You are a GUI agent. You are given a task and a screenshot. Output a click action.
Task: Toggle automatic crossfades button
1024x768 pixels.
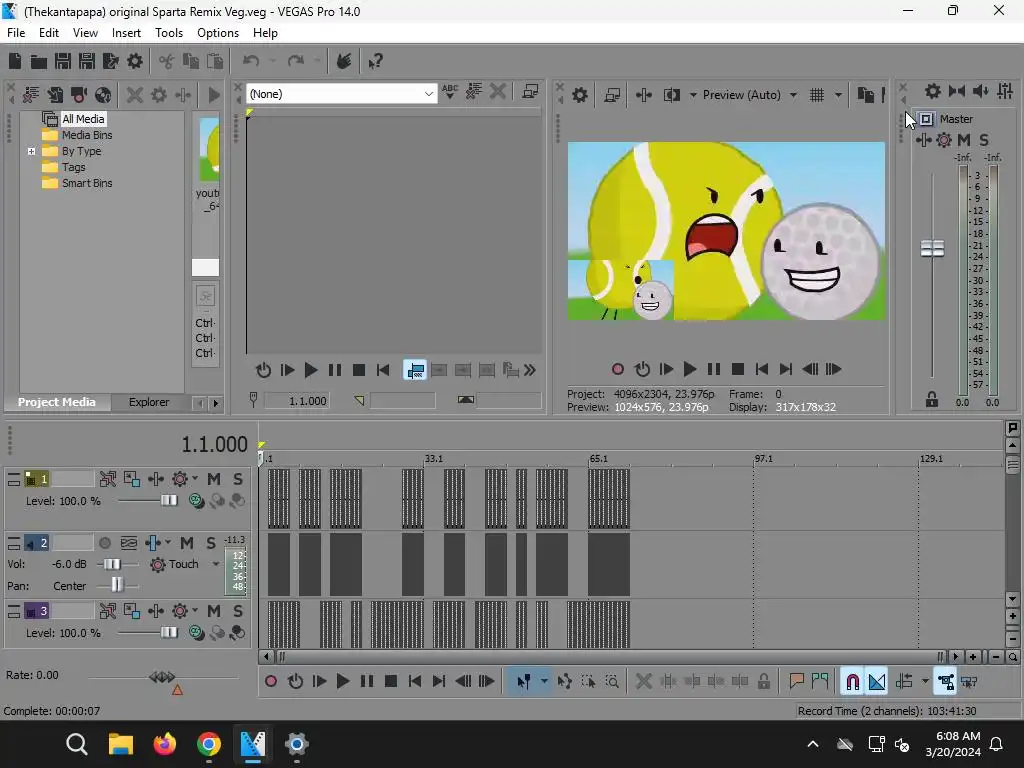click(877, 682)
